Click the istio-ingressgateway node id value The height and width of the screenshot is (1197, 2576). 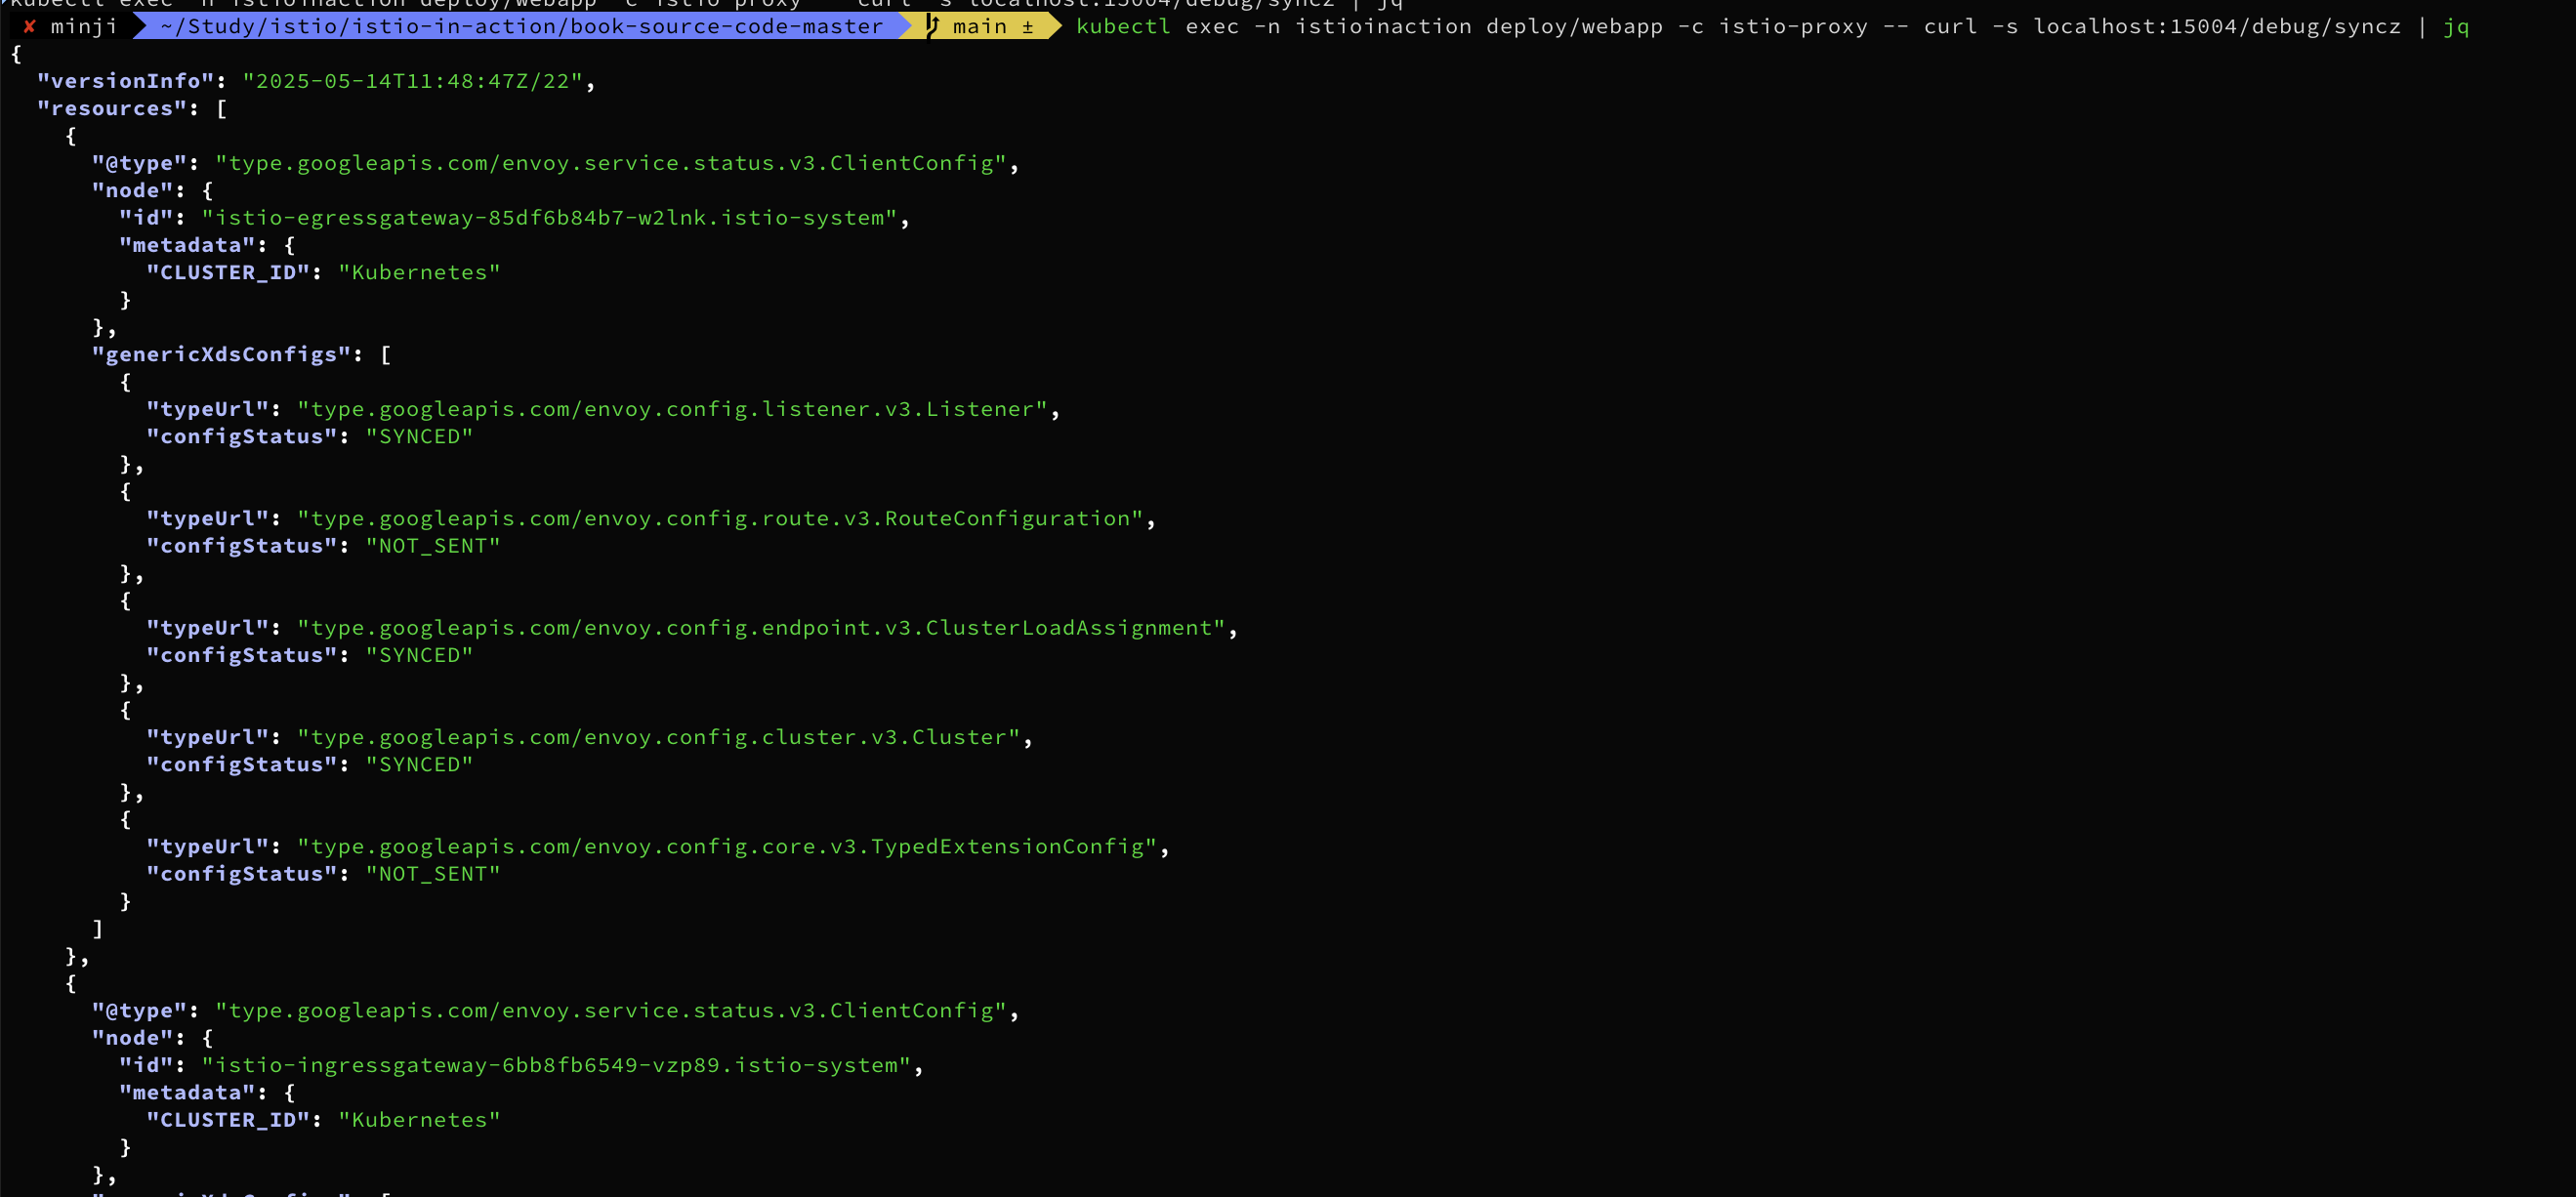pos(556,1065)
